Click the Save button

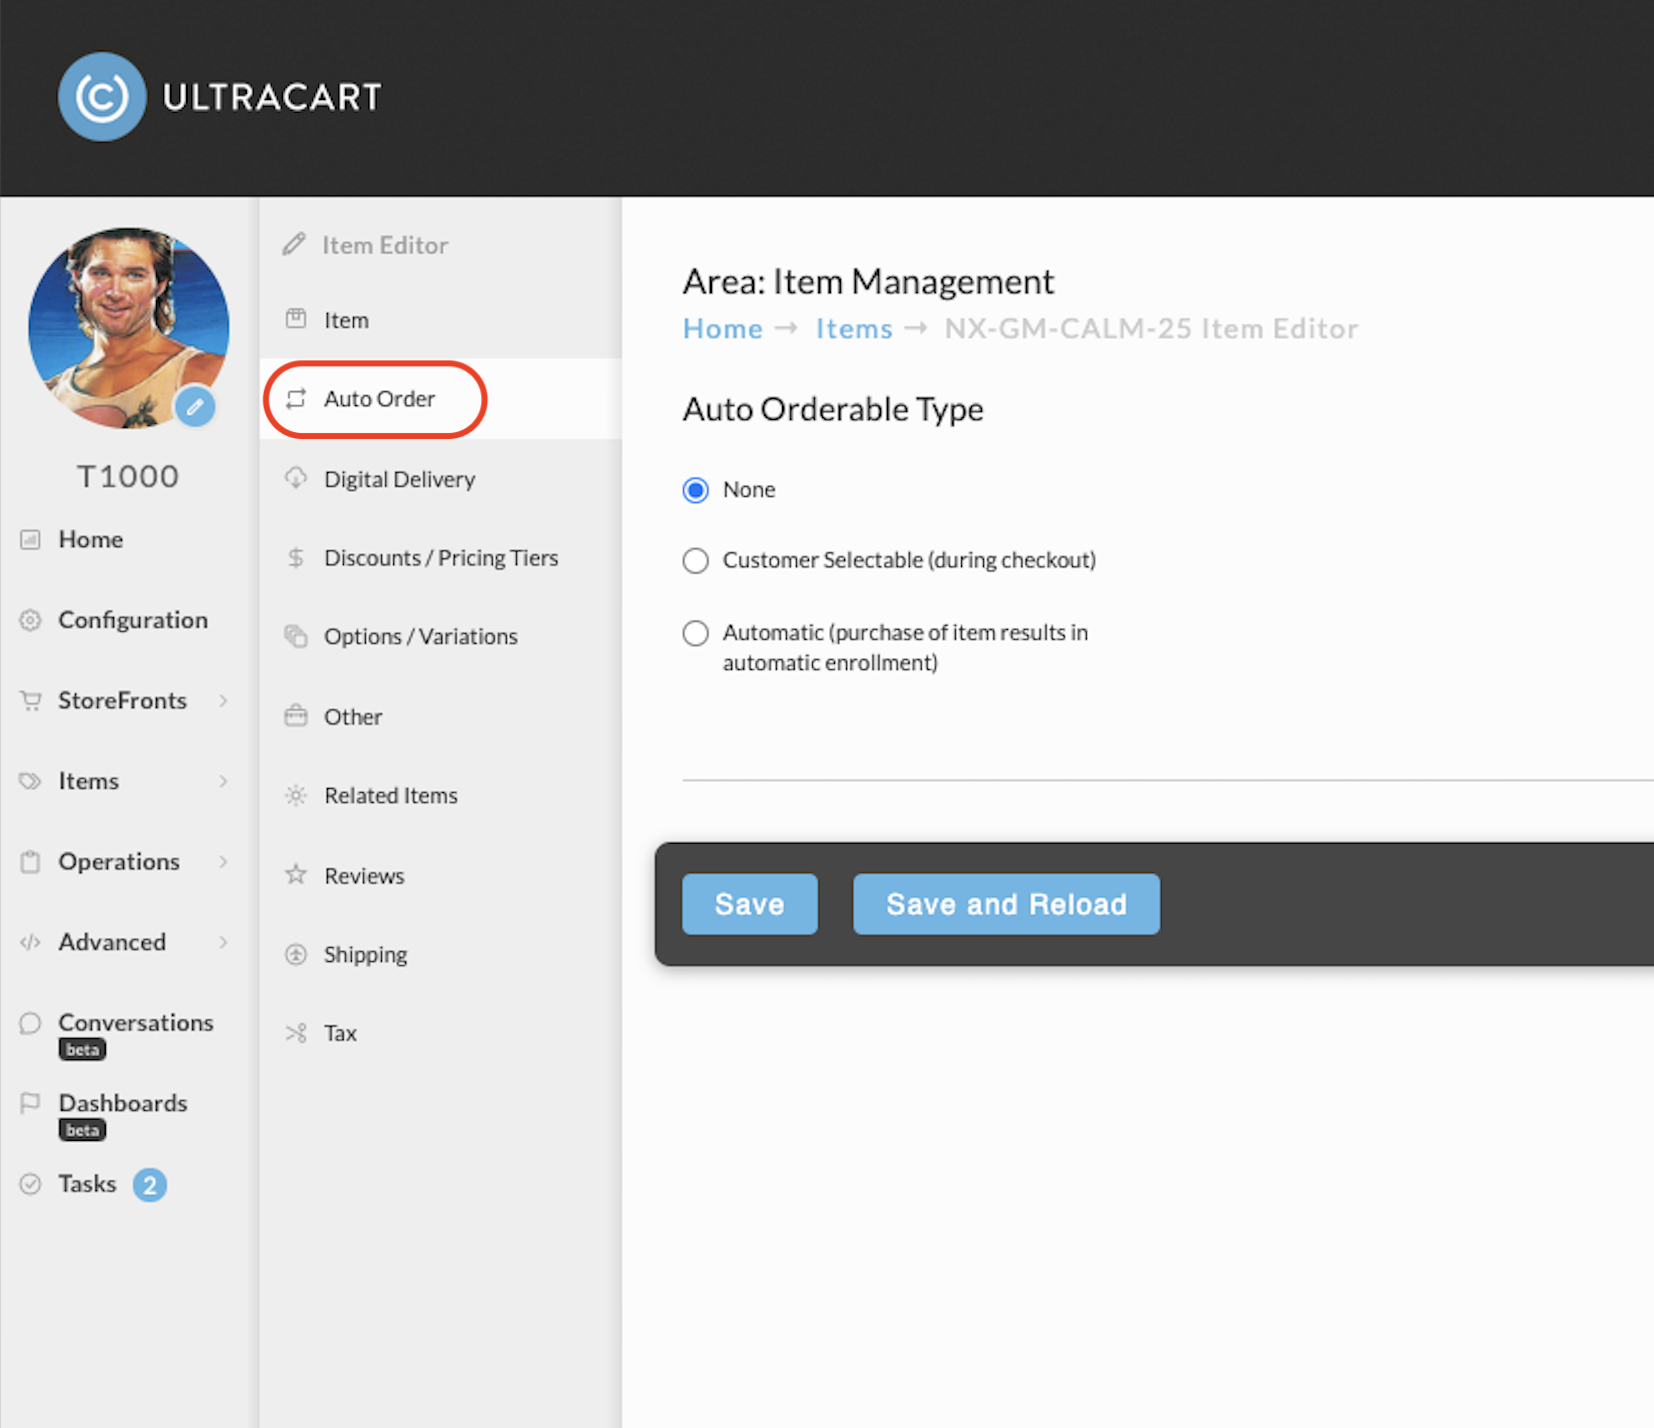[x=750, y=904]
